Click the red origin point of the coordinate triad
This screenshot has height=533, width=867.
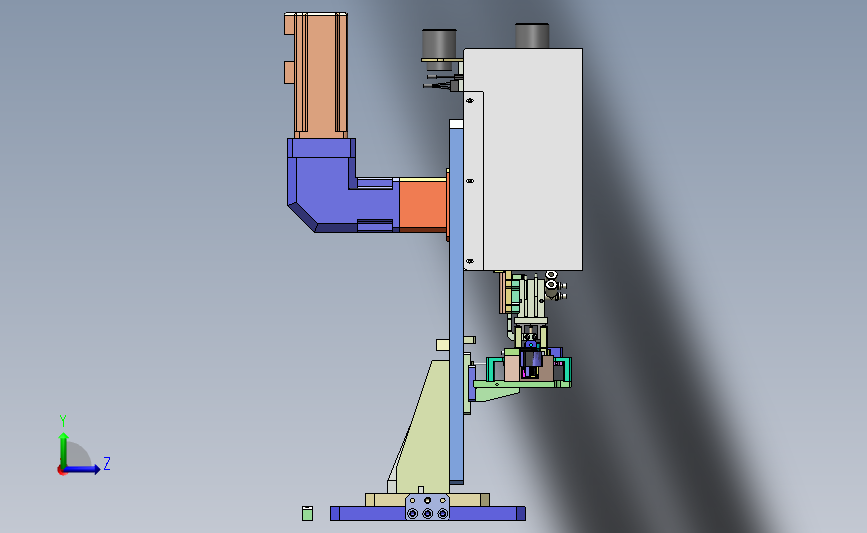pos(61,471)
